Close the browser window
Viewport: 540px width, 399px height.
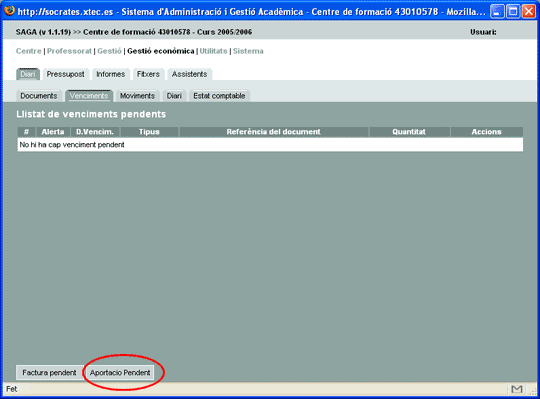pyautogui.click(x=529, y=12)
